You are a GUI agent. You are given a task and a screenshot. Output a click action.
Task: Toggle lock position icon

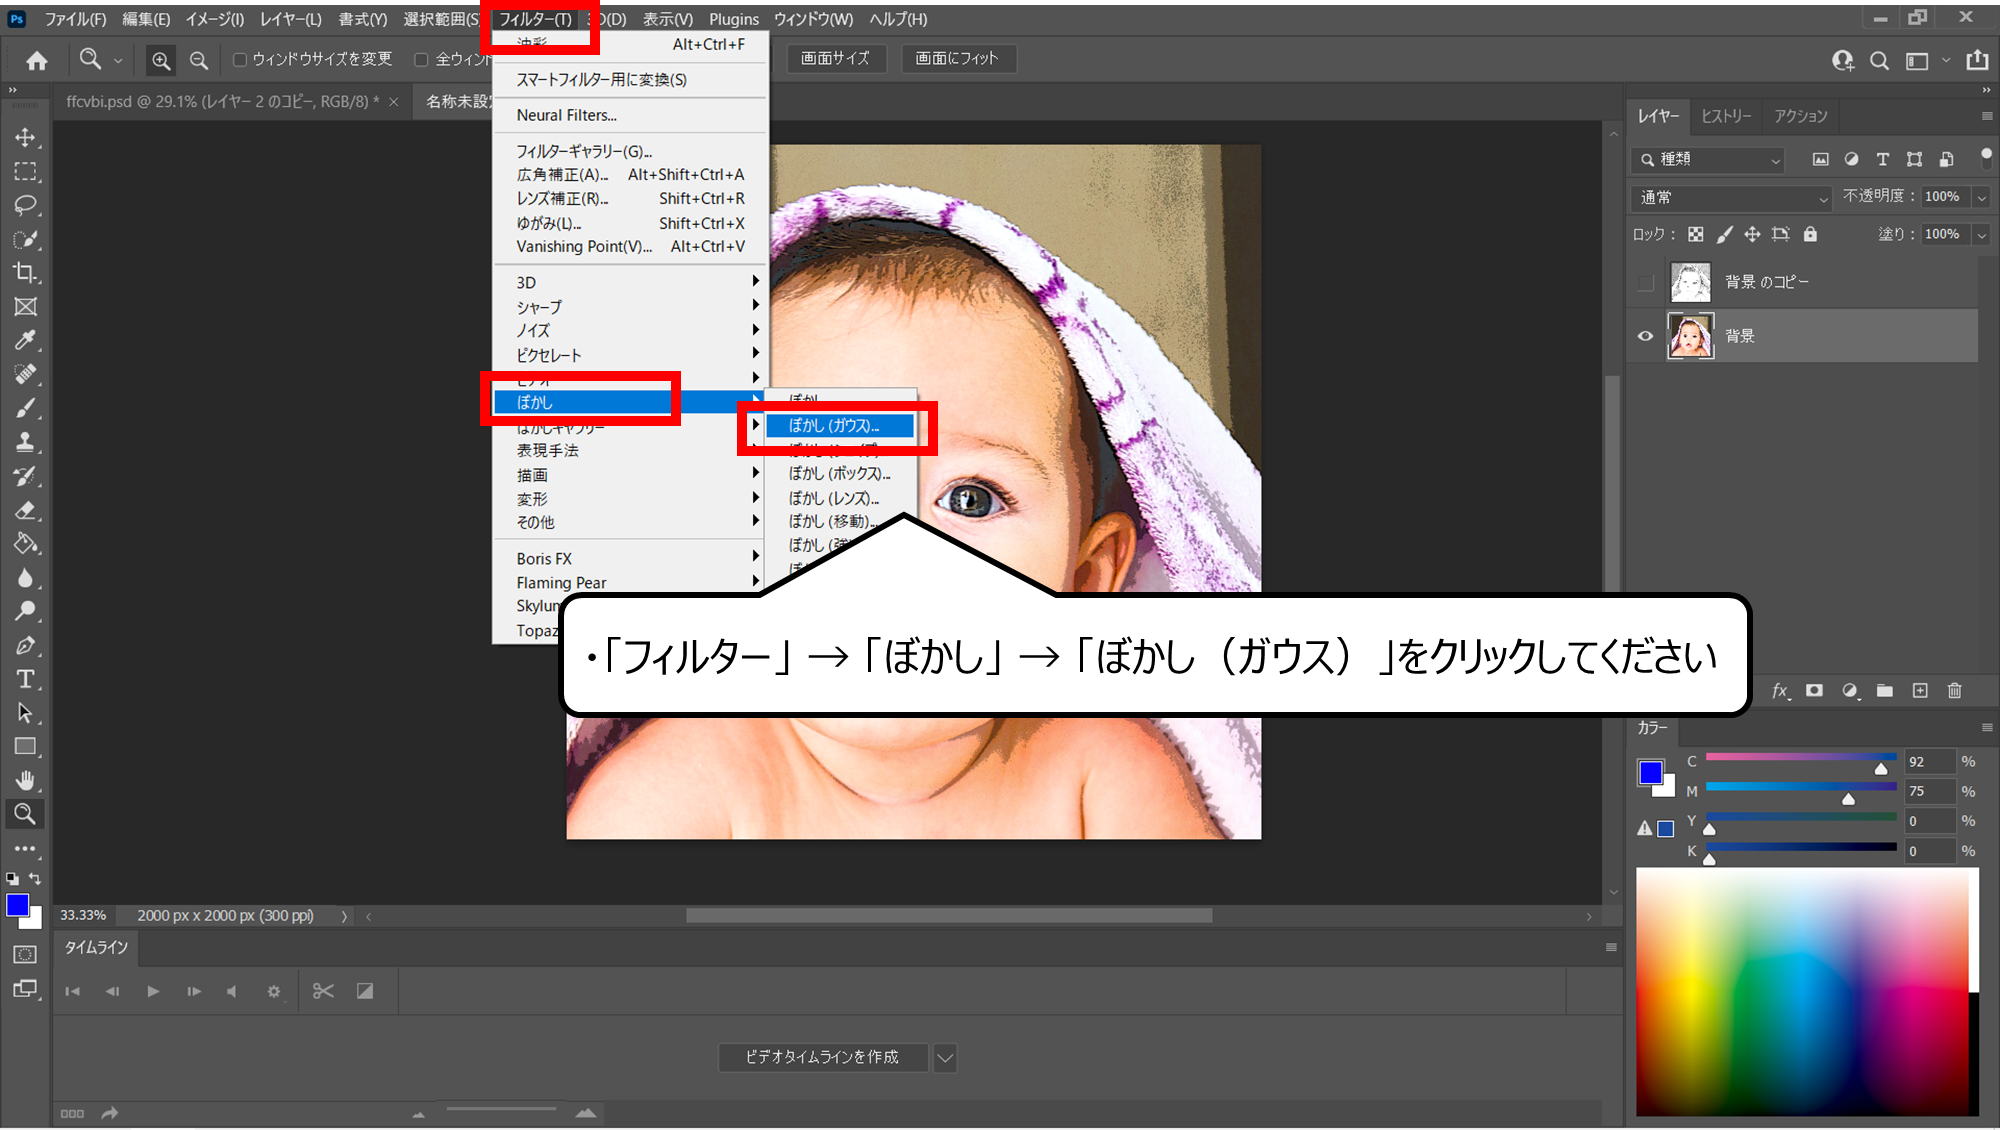[1752, 234]
